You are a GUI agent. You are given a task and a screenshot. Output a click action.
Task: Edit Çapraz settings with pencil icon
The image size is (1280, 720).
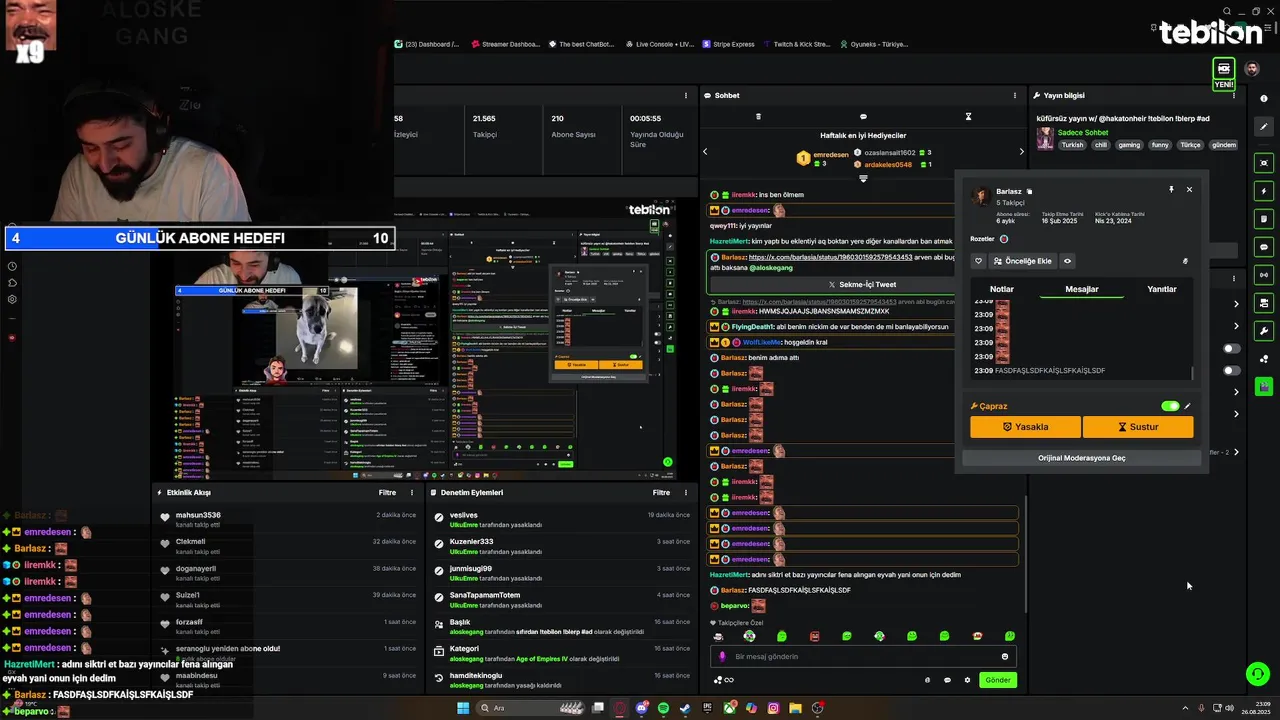click(x=1188, y=406)
